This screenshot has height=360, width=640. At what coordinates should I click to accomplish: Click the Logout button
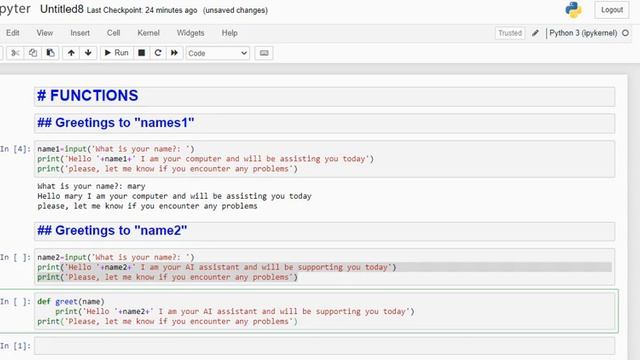612,10
